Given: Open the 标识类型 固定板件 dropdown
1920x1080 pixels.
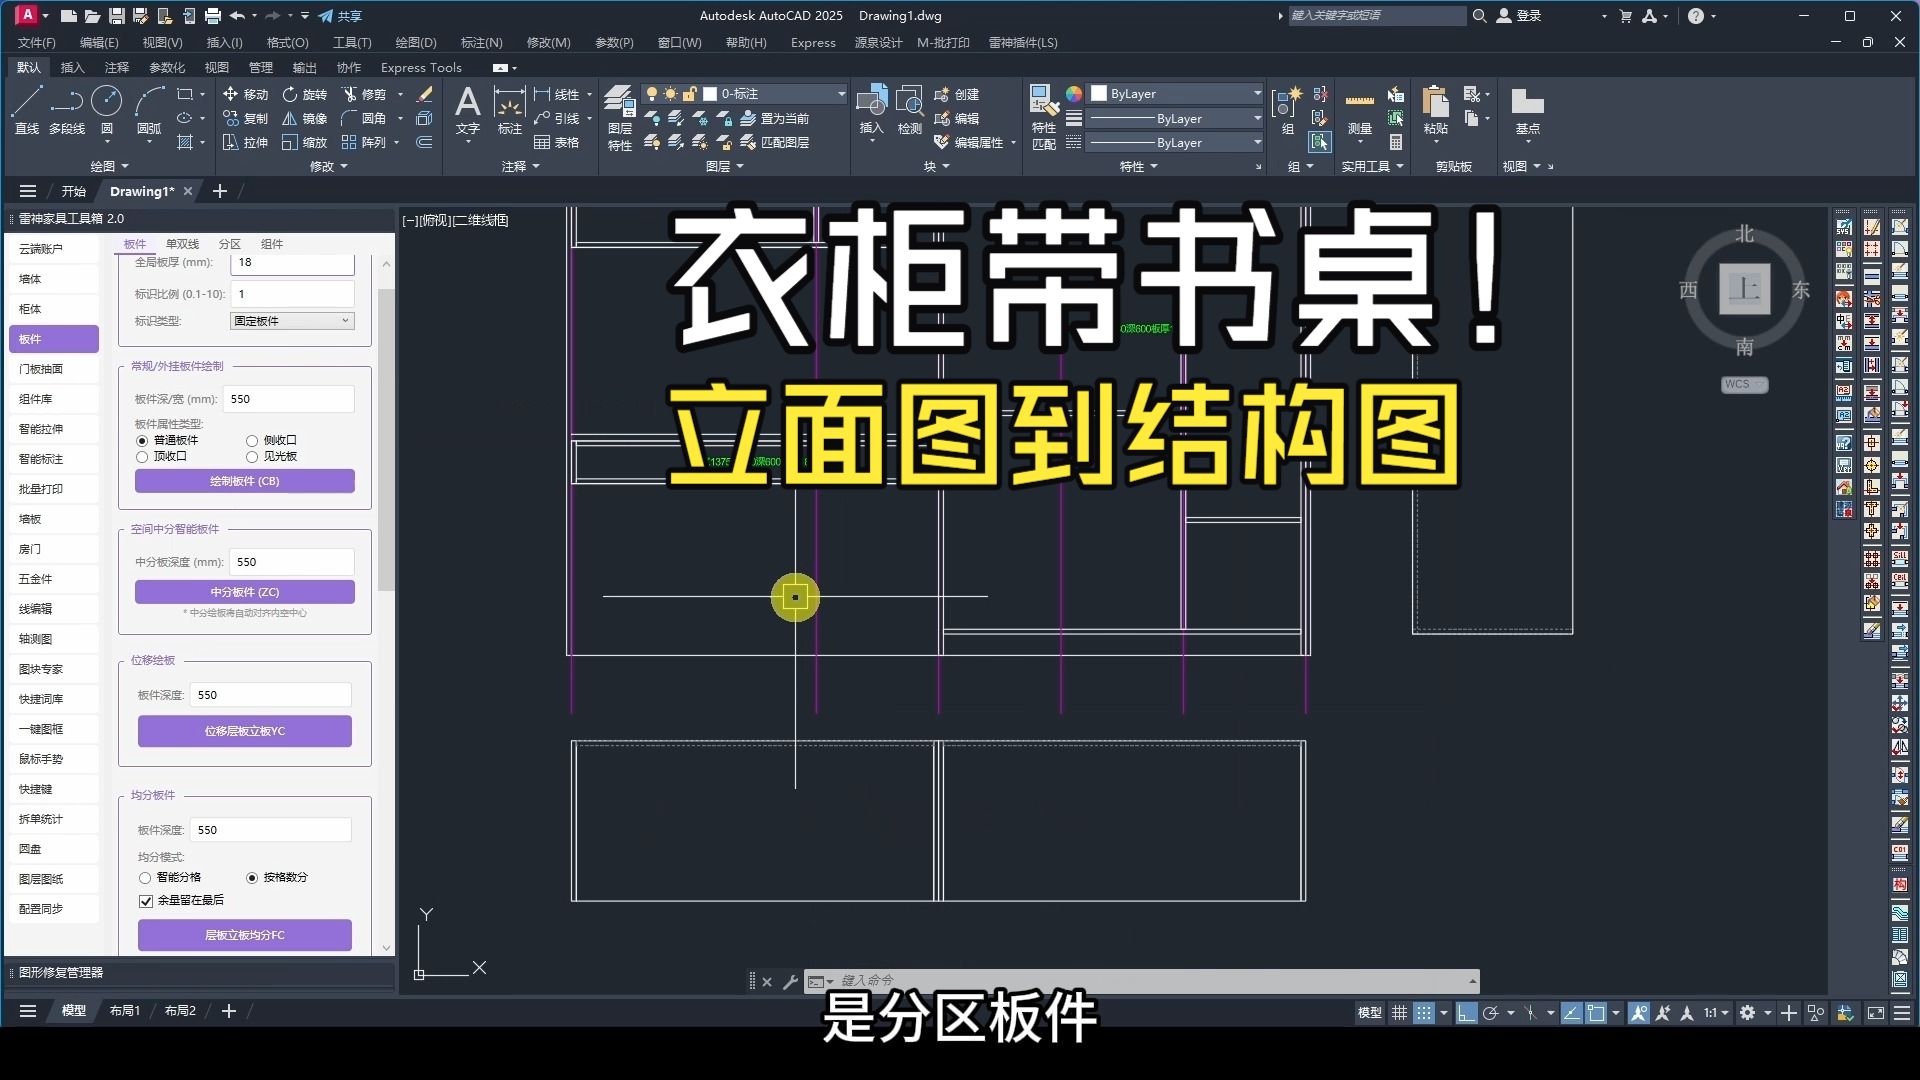Looking at the screenshot, I should click(x=292, y=321).
